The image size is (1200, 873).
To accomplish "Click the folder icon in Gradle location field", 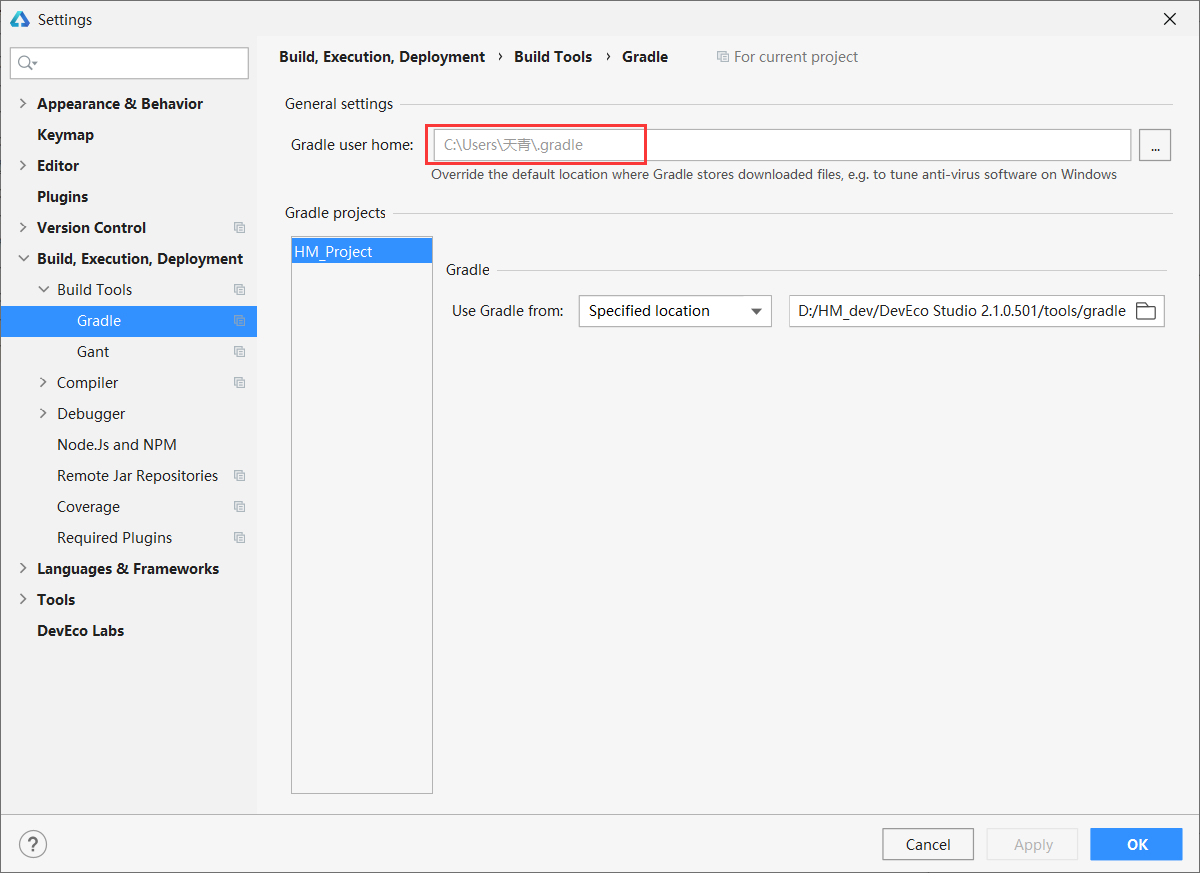I will click(1146, 311).
